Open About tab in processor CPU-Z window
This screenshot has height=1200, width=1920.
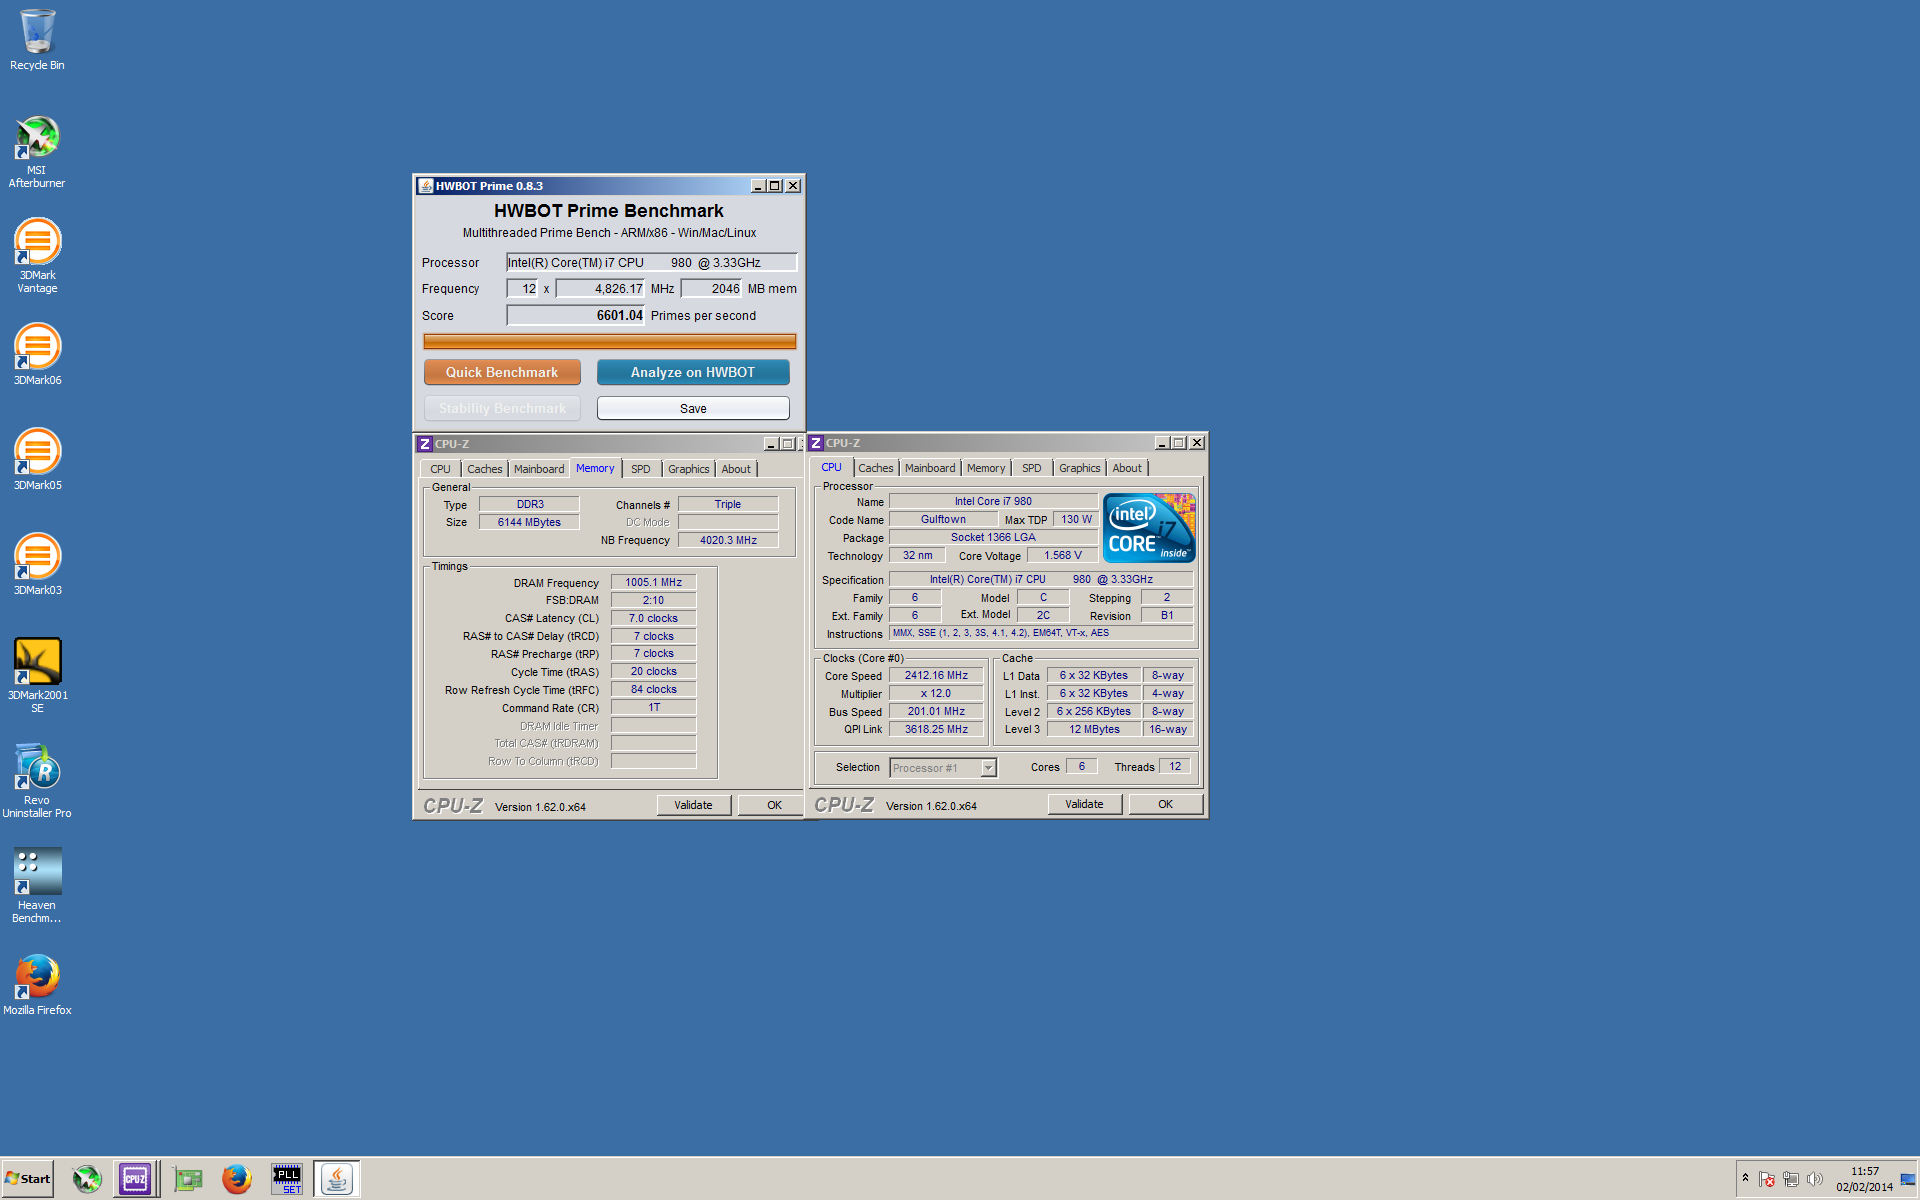pyautogui.click(x=1127, y=468)
